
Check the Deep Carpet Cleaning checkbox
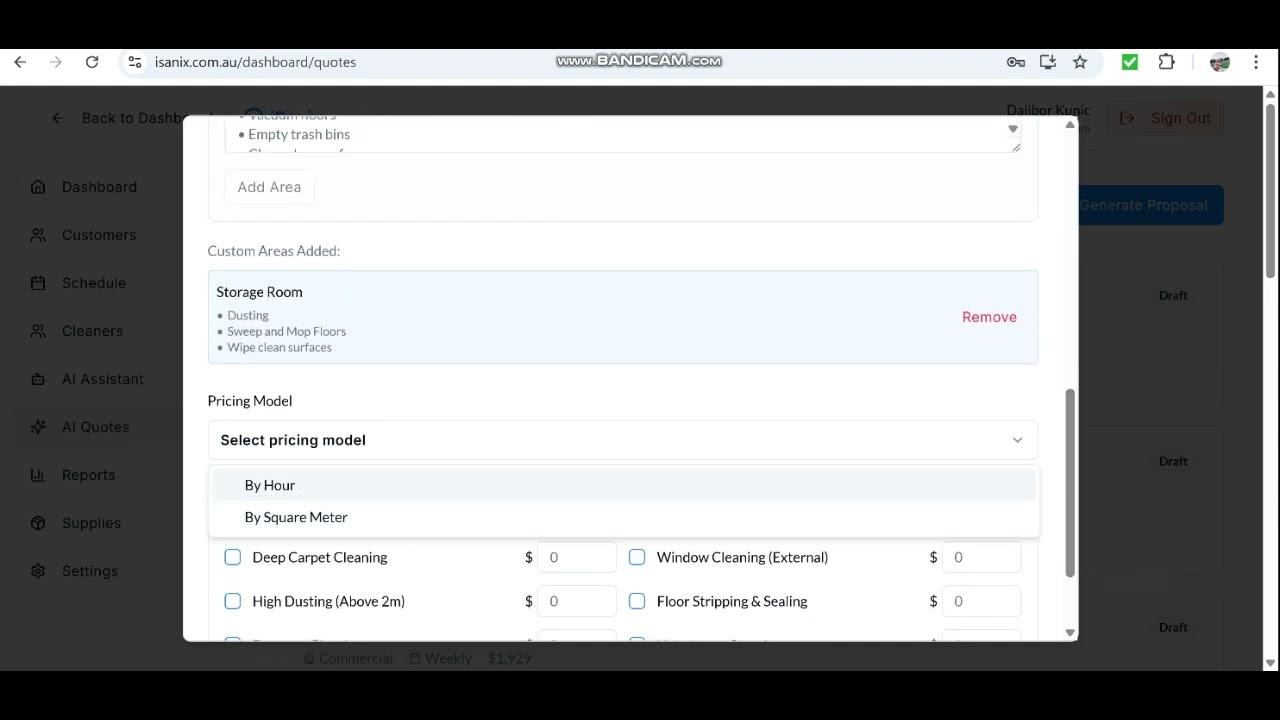coord(233,557)
